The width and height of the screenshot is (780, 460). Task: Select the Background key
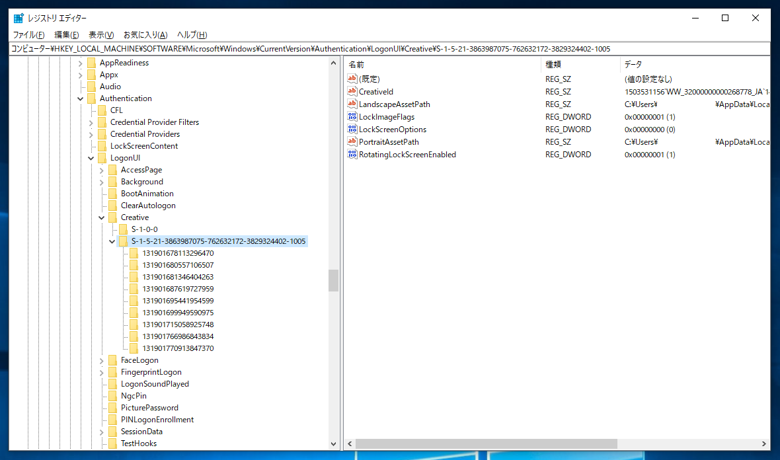[x=142, y=182]
